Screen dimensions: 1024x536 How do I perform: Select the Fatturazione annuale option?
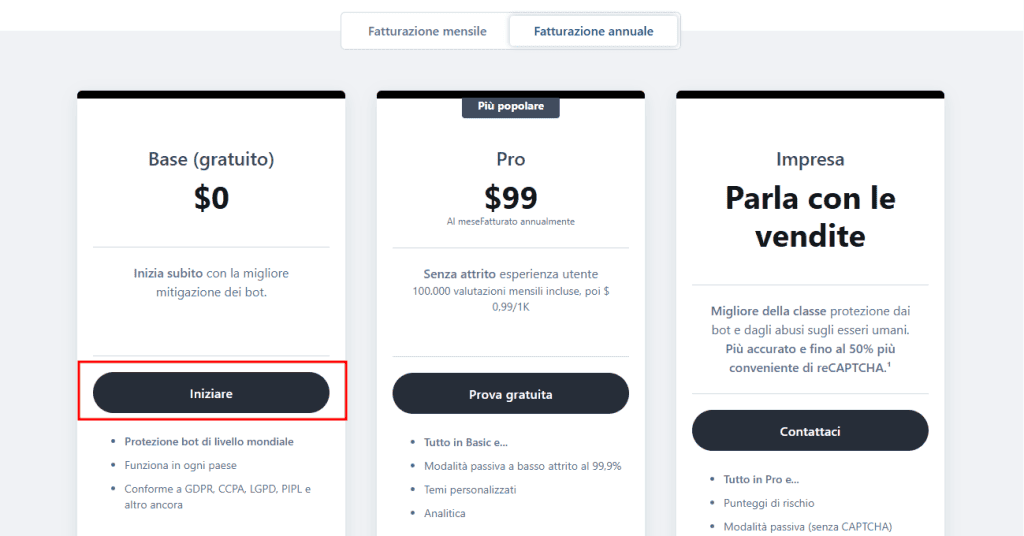593,31
